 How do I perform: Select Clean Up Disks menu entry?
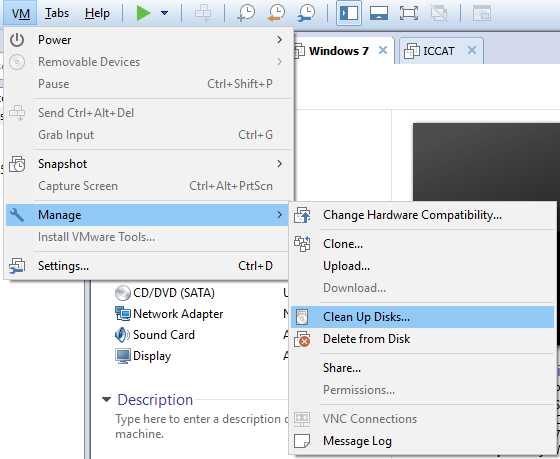tap(422, 317)
